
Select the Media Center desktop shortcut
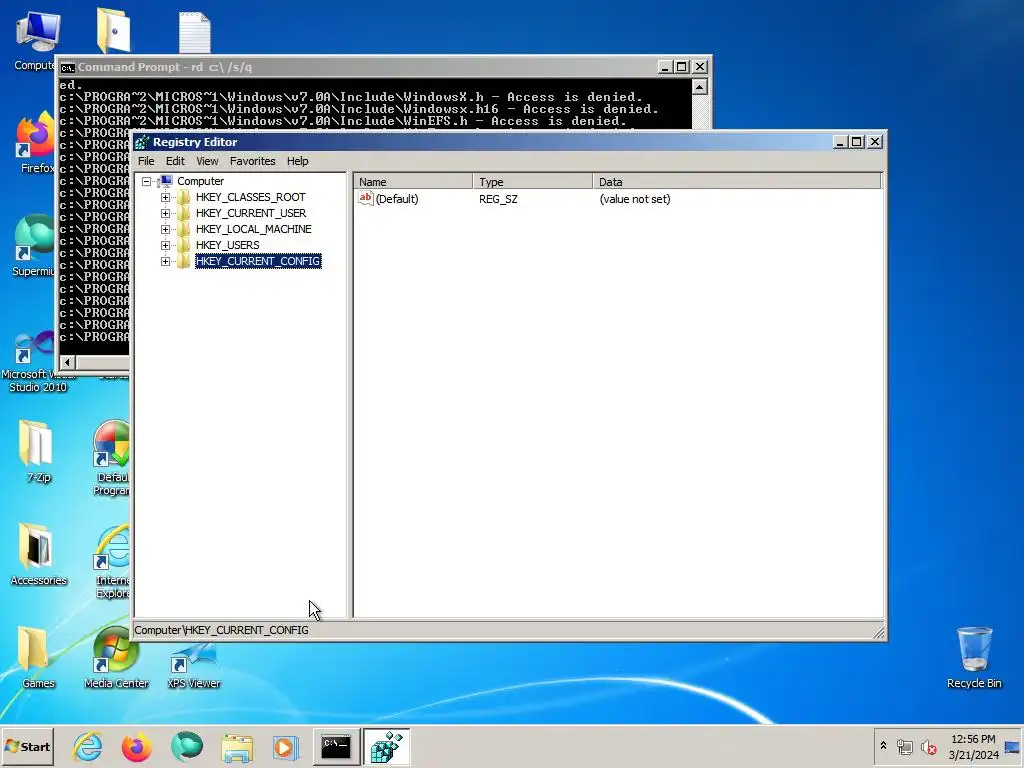point(116,658)
